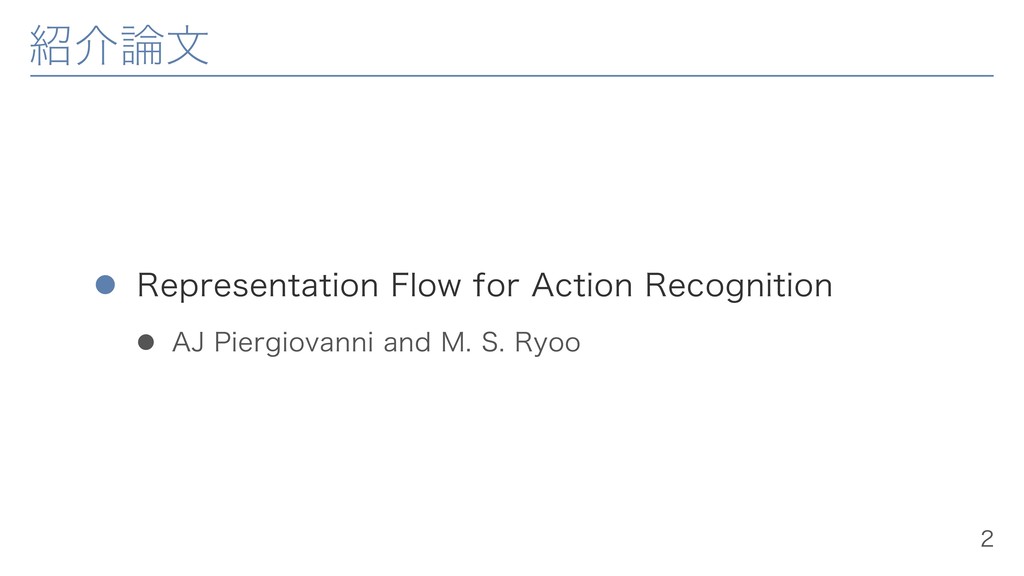
Task: Click the kanji 文 in the heading
Action: 187,45
